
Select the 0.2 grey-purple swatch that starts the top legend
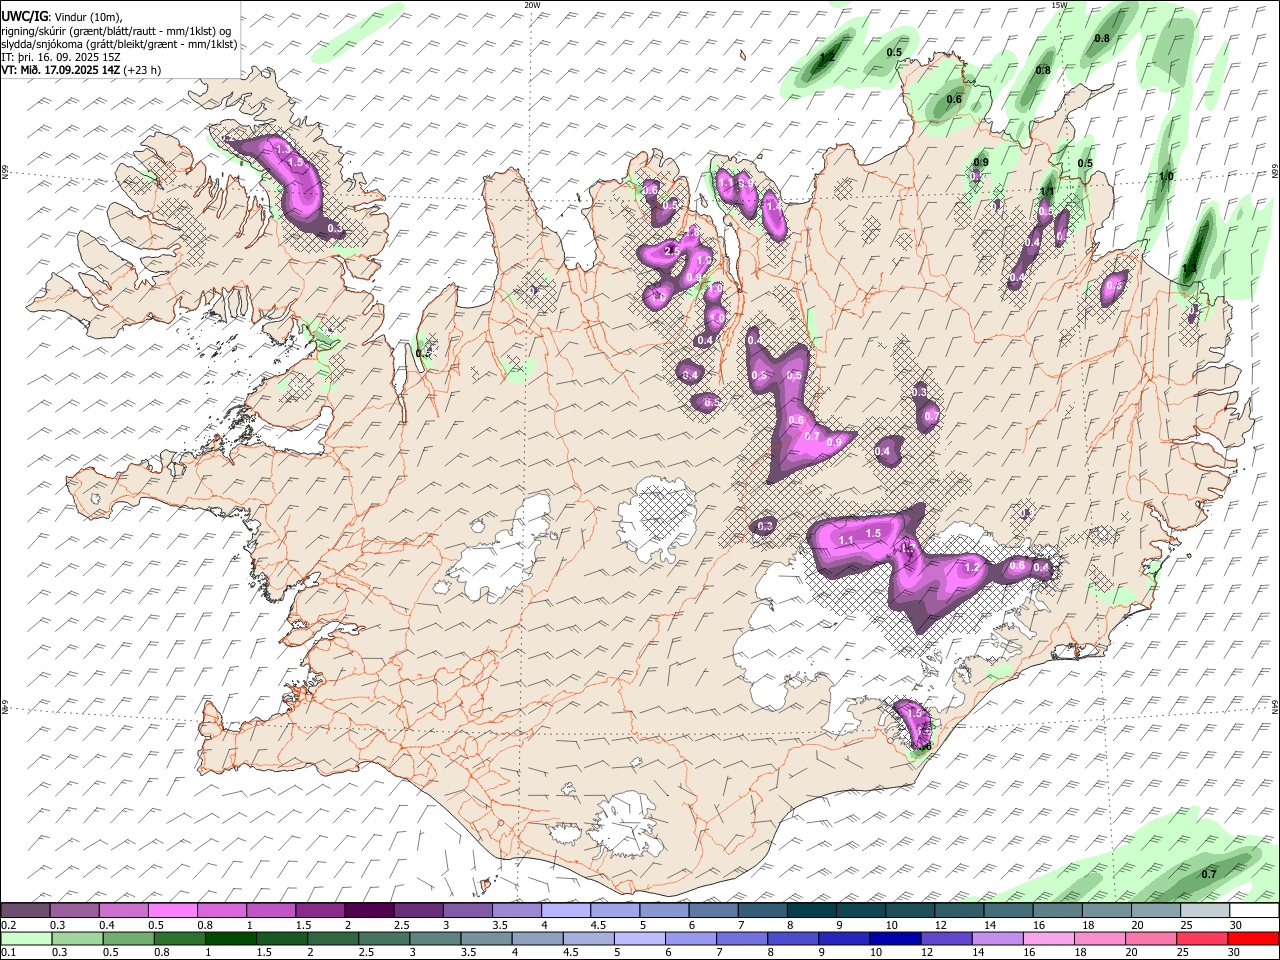click(x=25, y=911)
